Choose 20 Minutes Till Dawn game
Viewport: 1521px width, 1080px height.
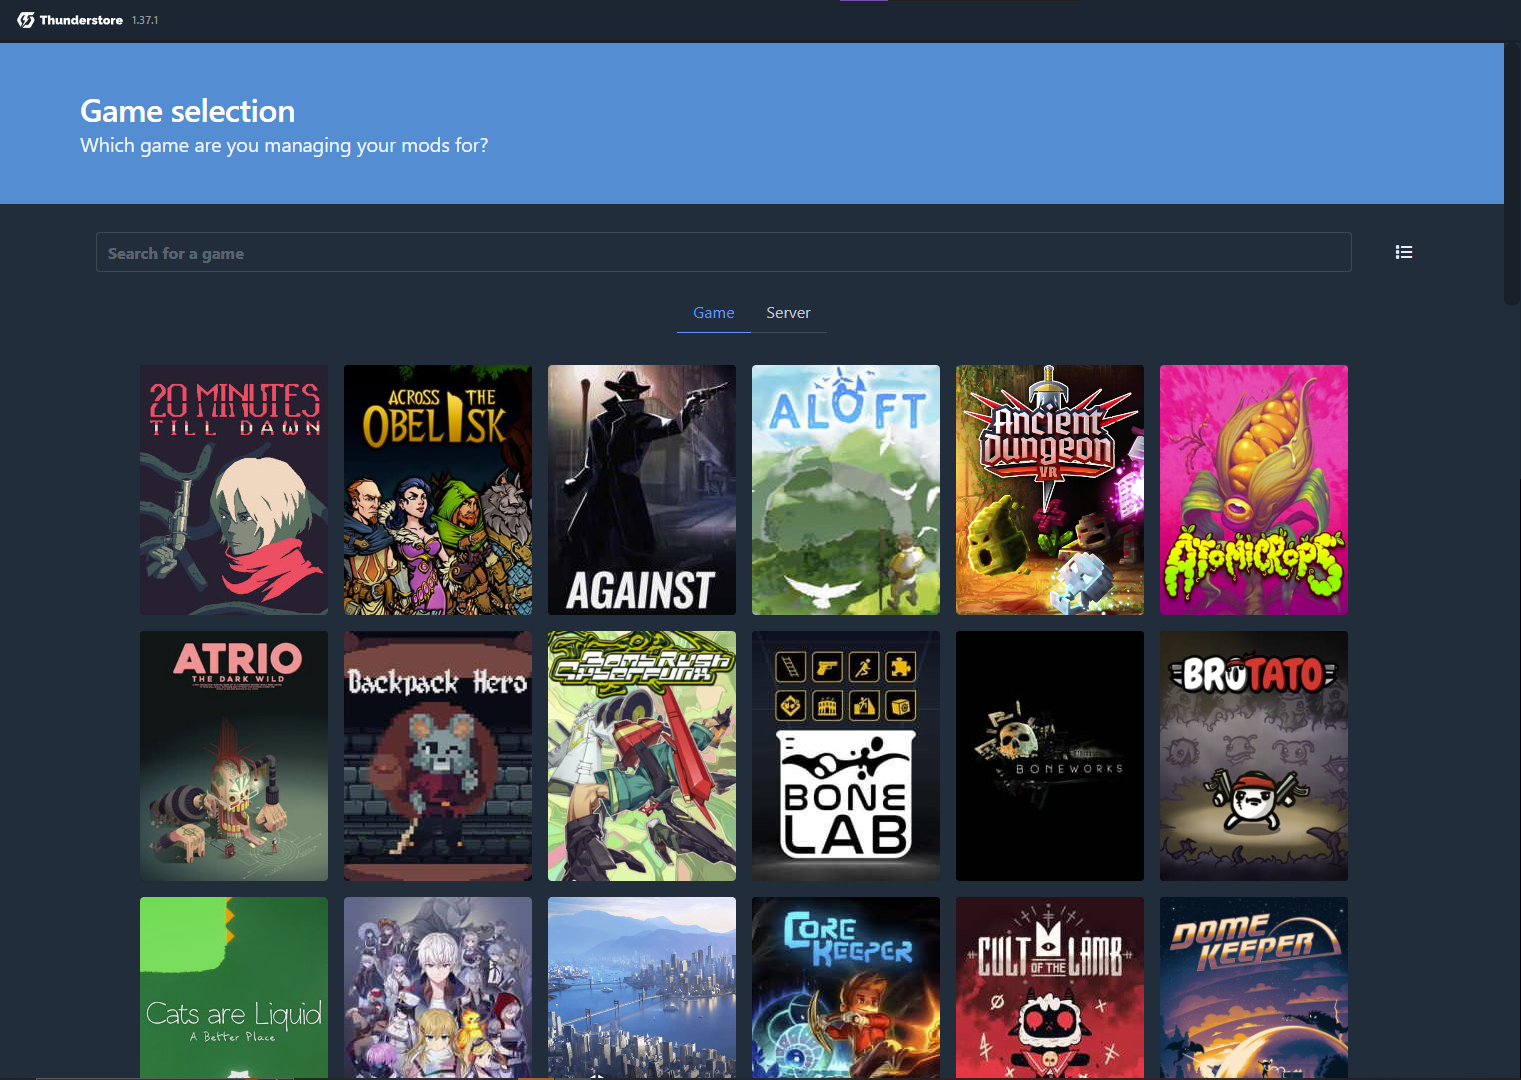coord(234,490)
